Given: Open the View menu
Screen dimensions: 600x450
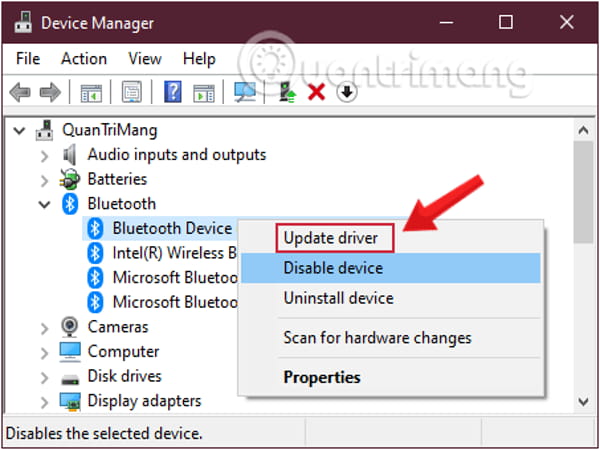Looking at the screenshot, I should click(145, 59).
